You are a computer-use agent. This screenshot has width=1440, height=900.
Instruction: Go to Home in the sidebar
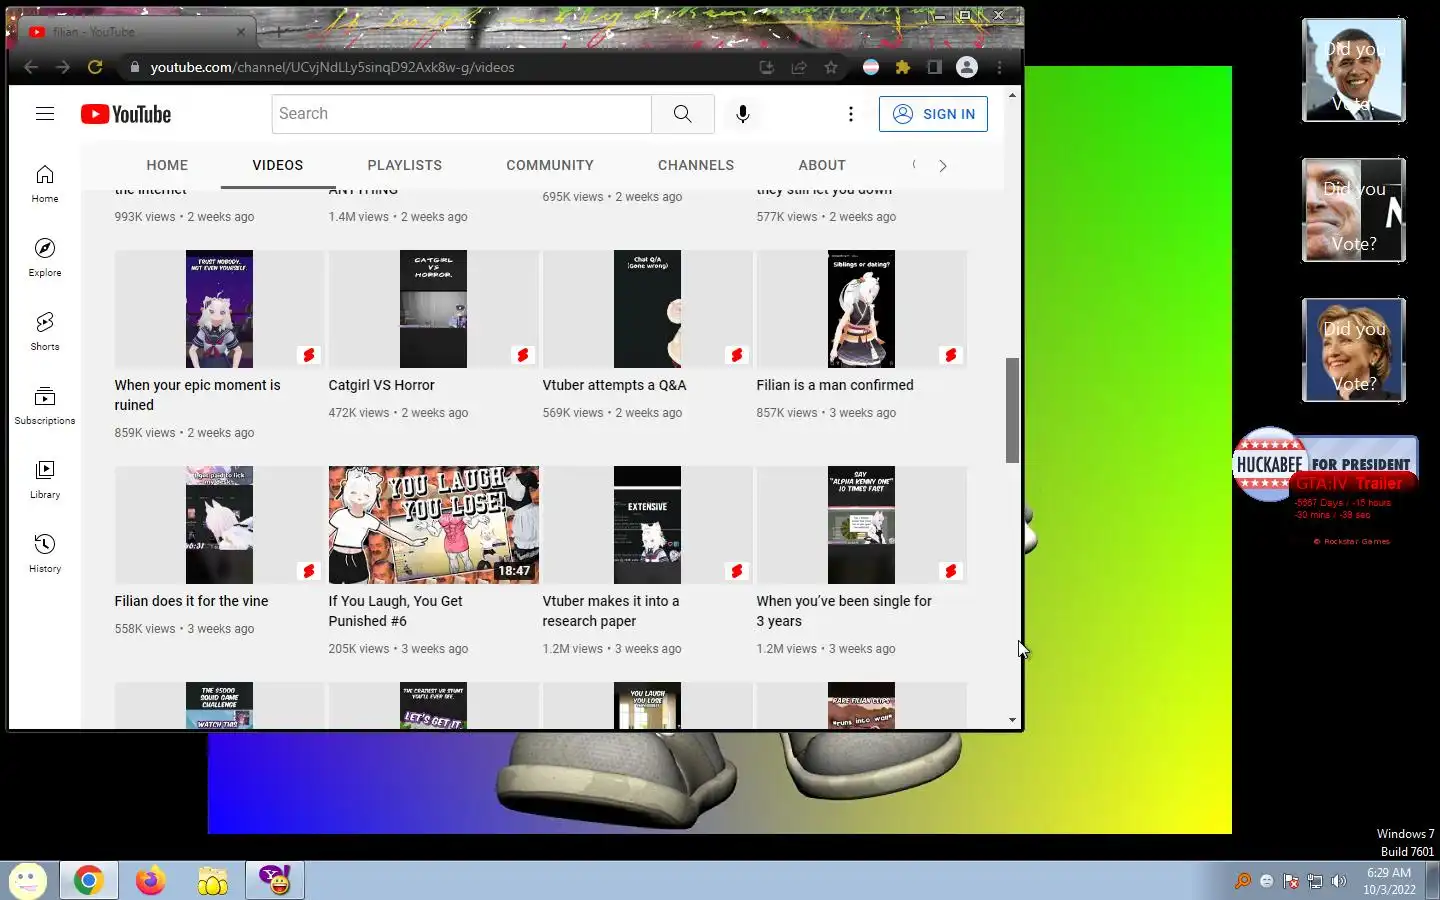coord(45,184)
